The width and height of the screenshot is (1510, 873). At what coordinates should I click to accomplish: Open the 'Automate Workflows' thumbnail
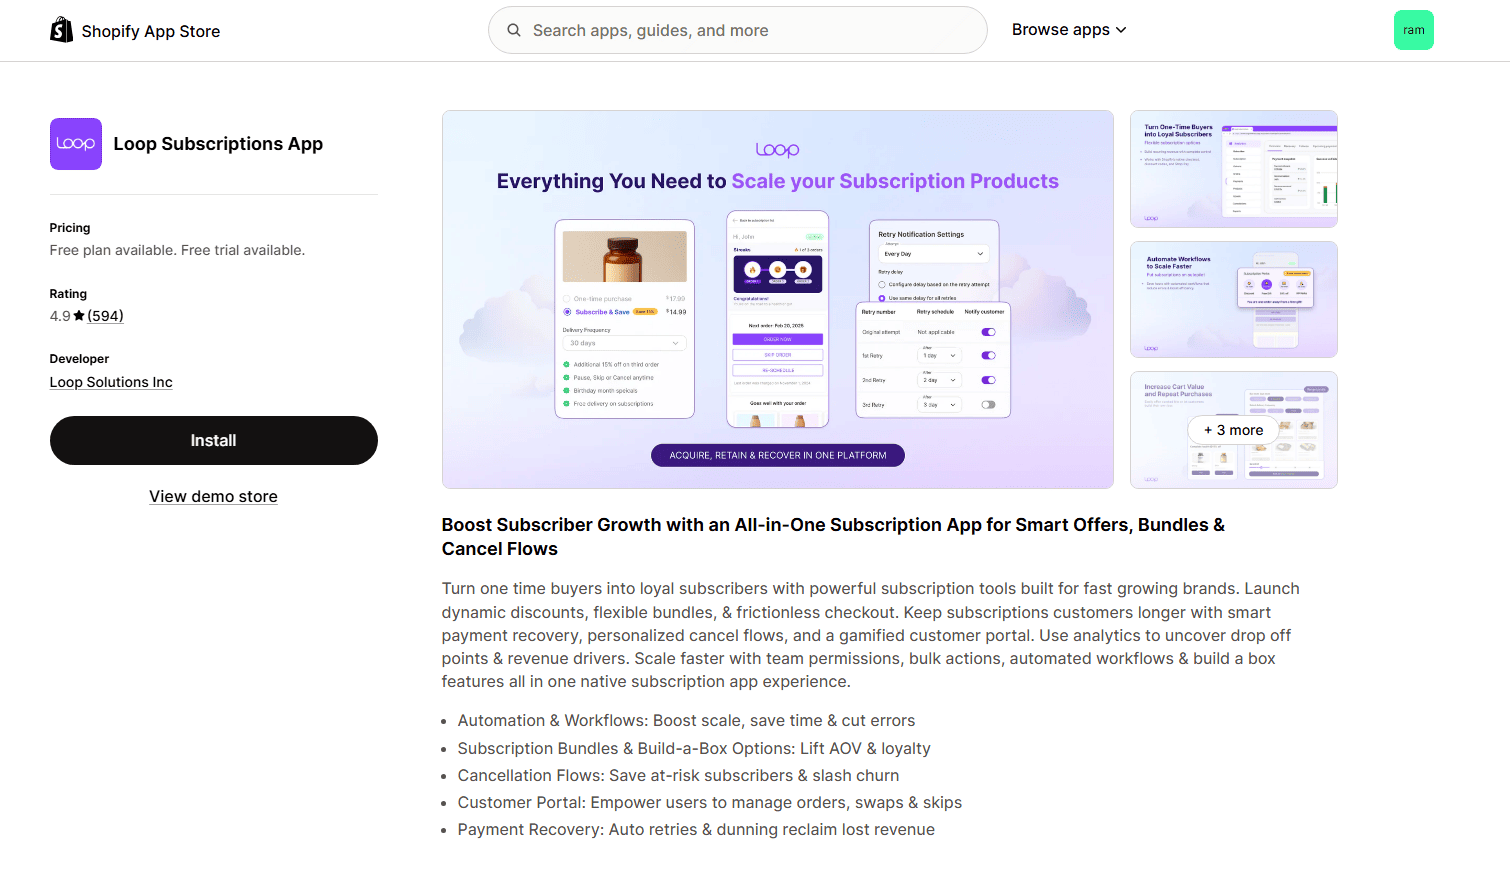pyautogui.click(x=1234, y=299)
